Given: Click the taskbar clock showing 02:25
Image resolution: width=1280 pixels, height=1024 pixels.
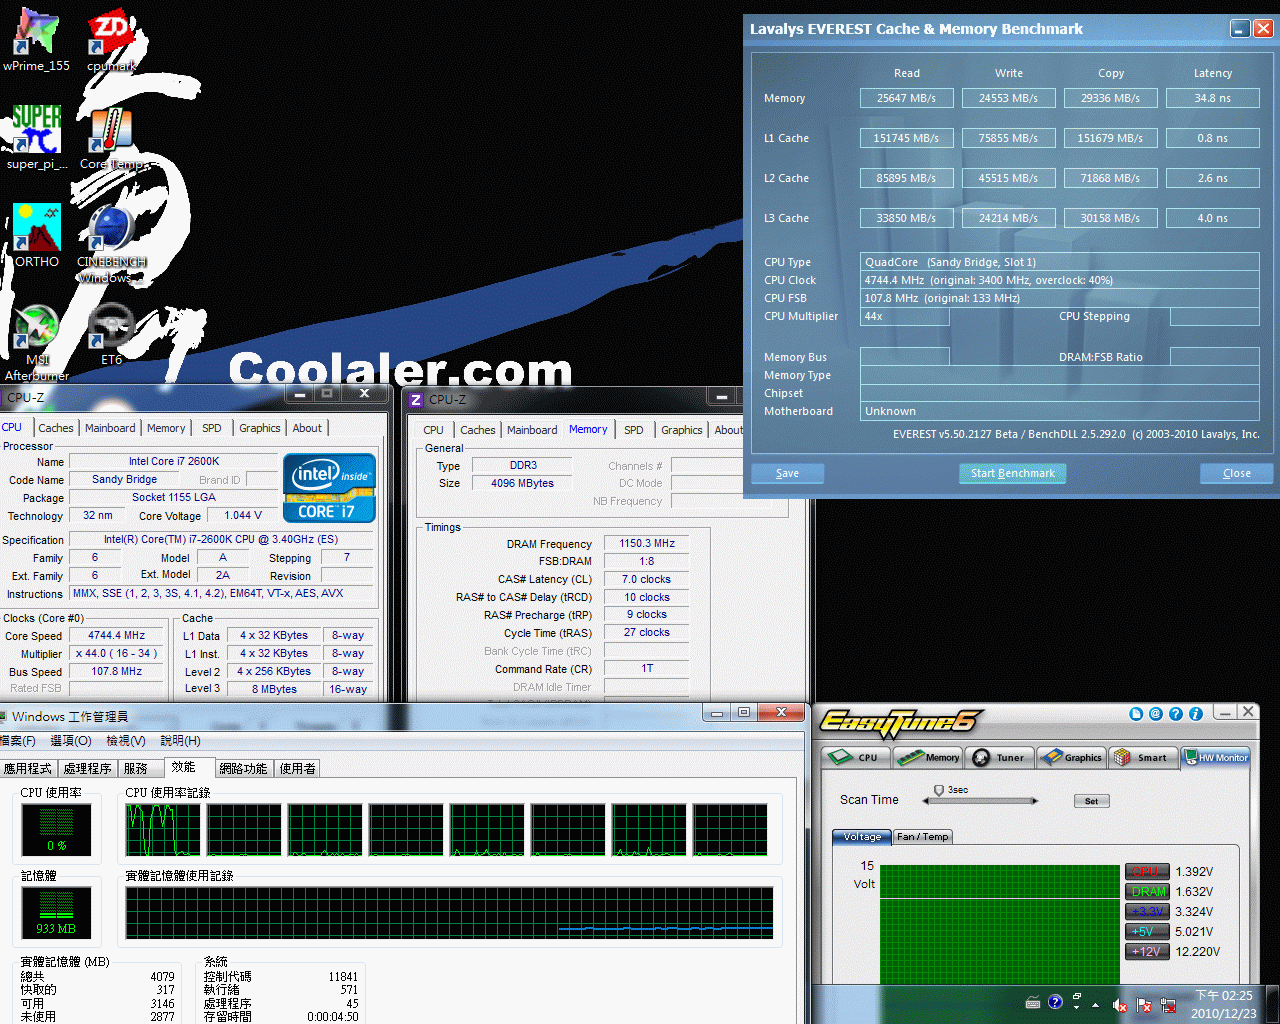Looking at the screenshot, I should (1224, 1004).
